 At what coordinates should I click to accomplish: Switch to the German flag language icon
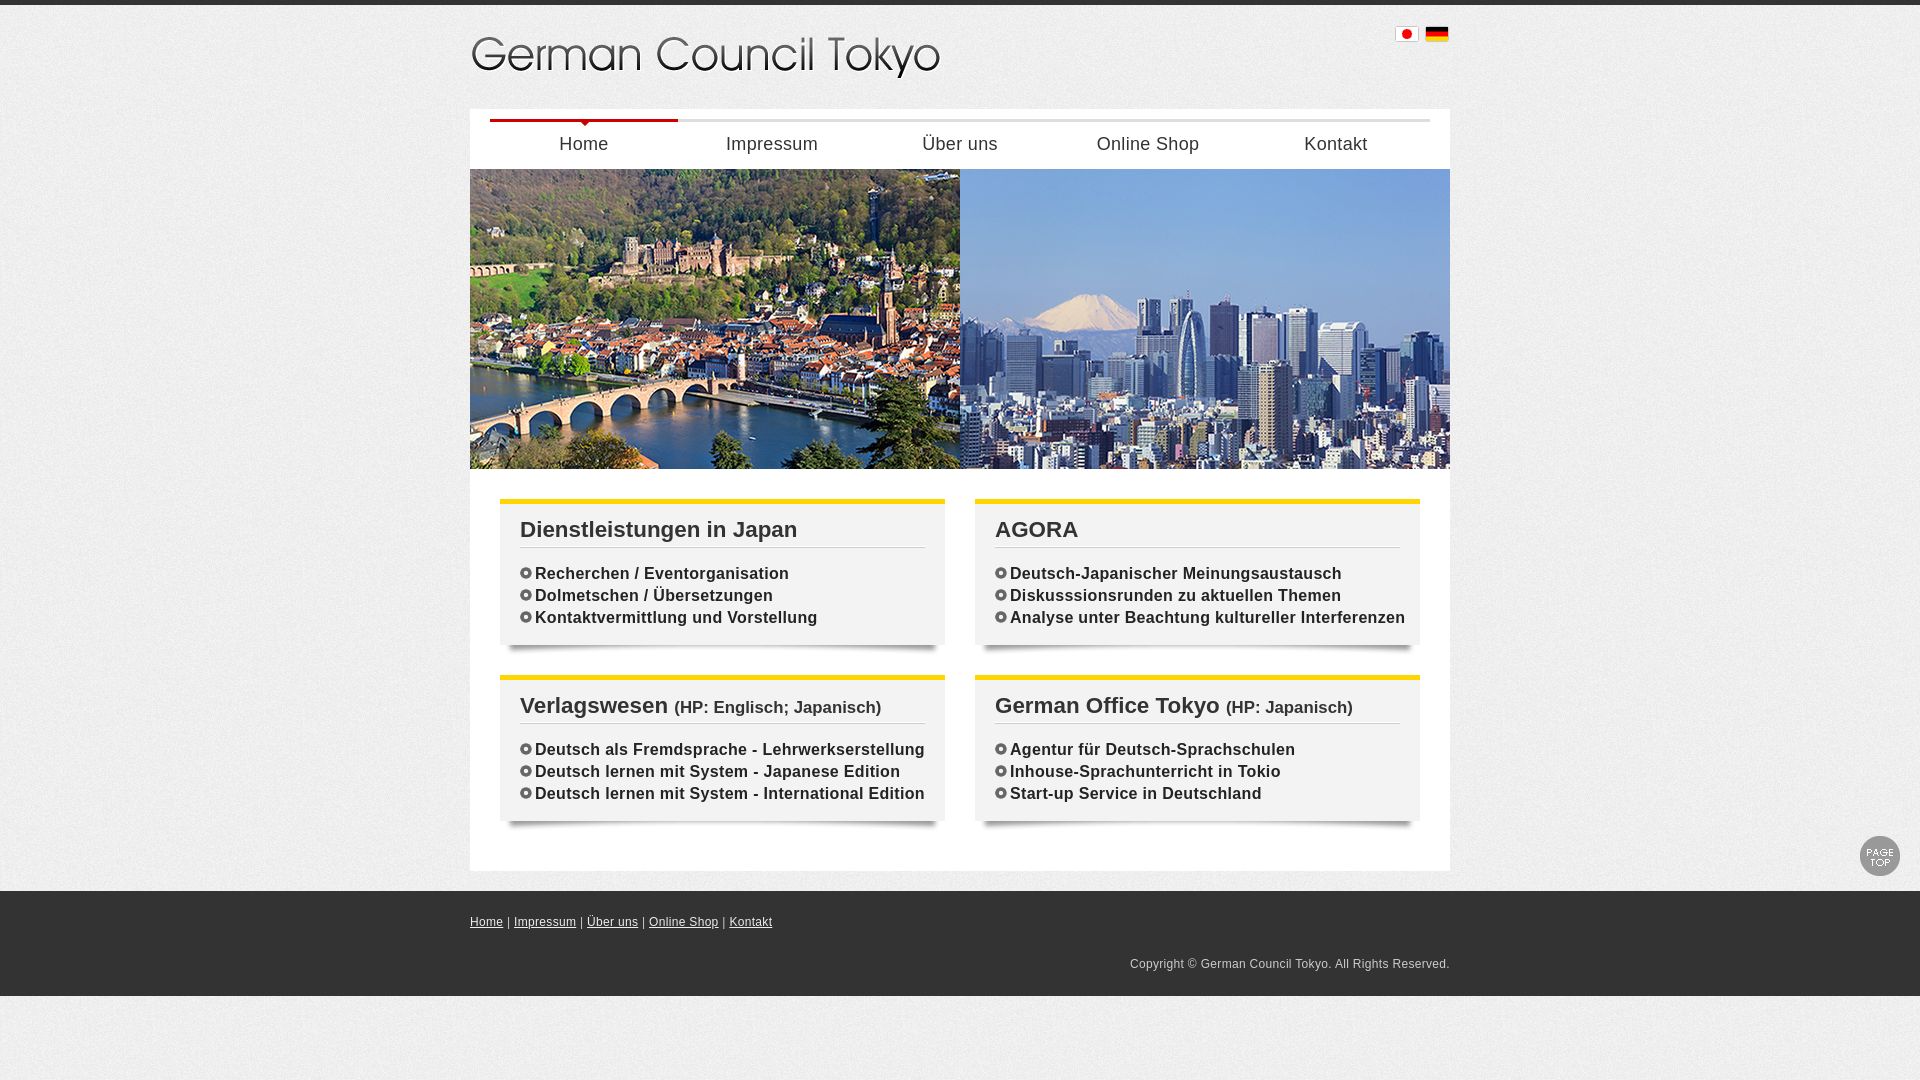pyautogui.click(x=1437, y=34)
